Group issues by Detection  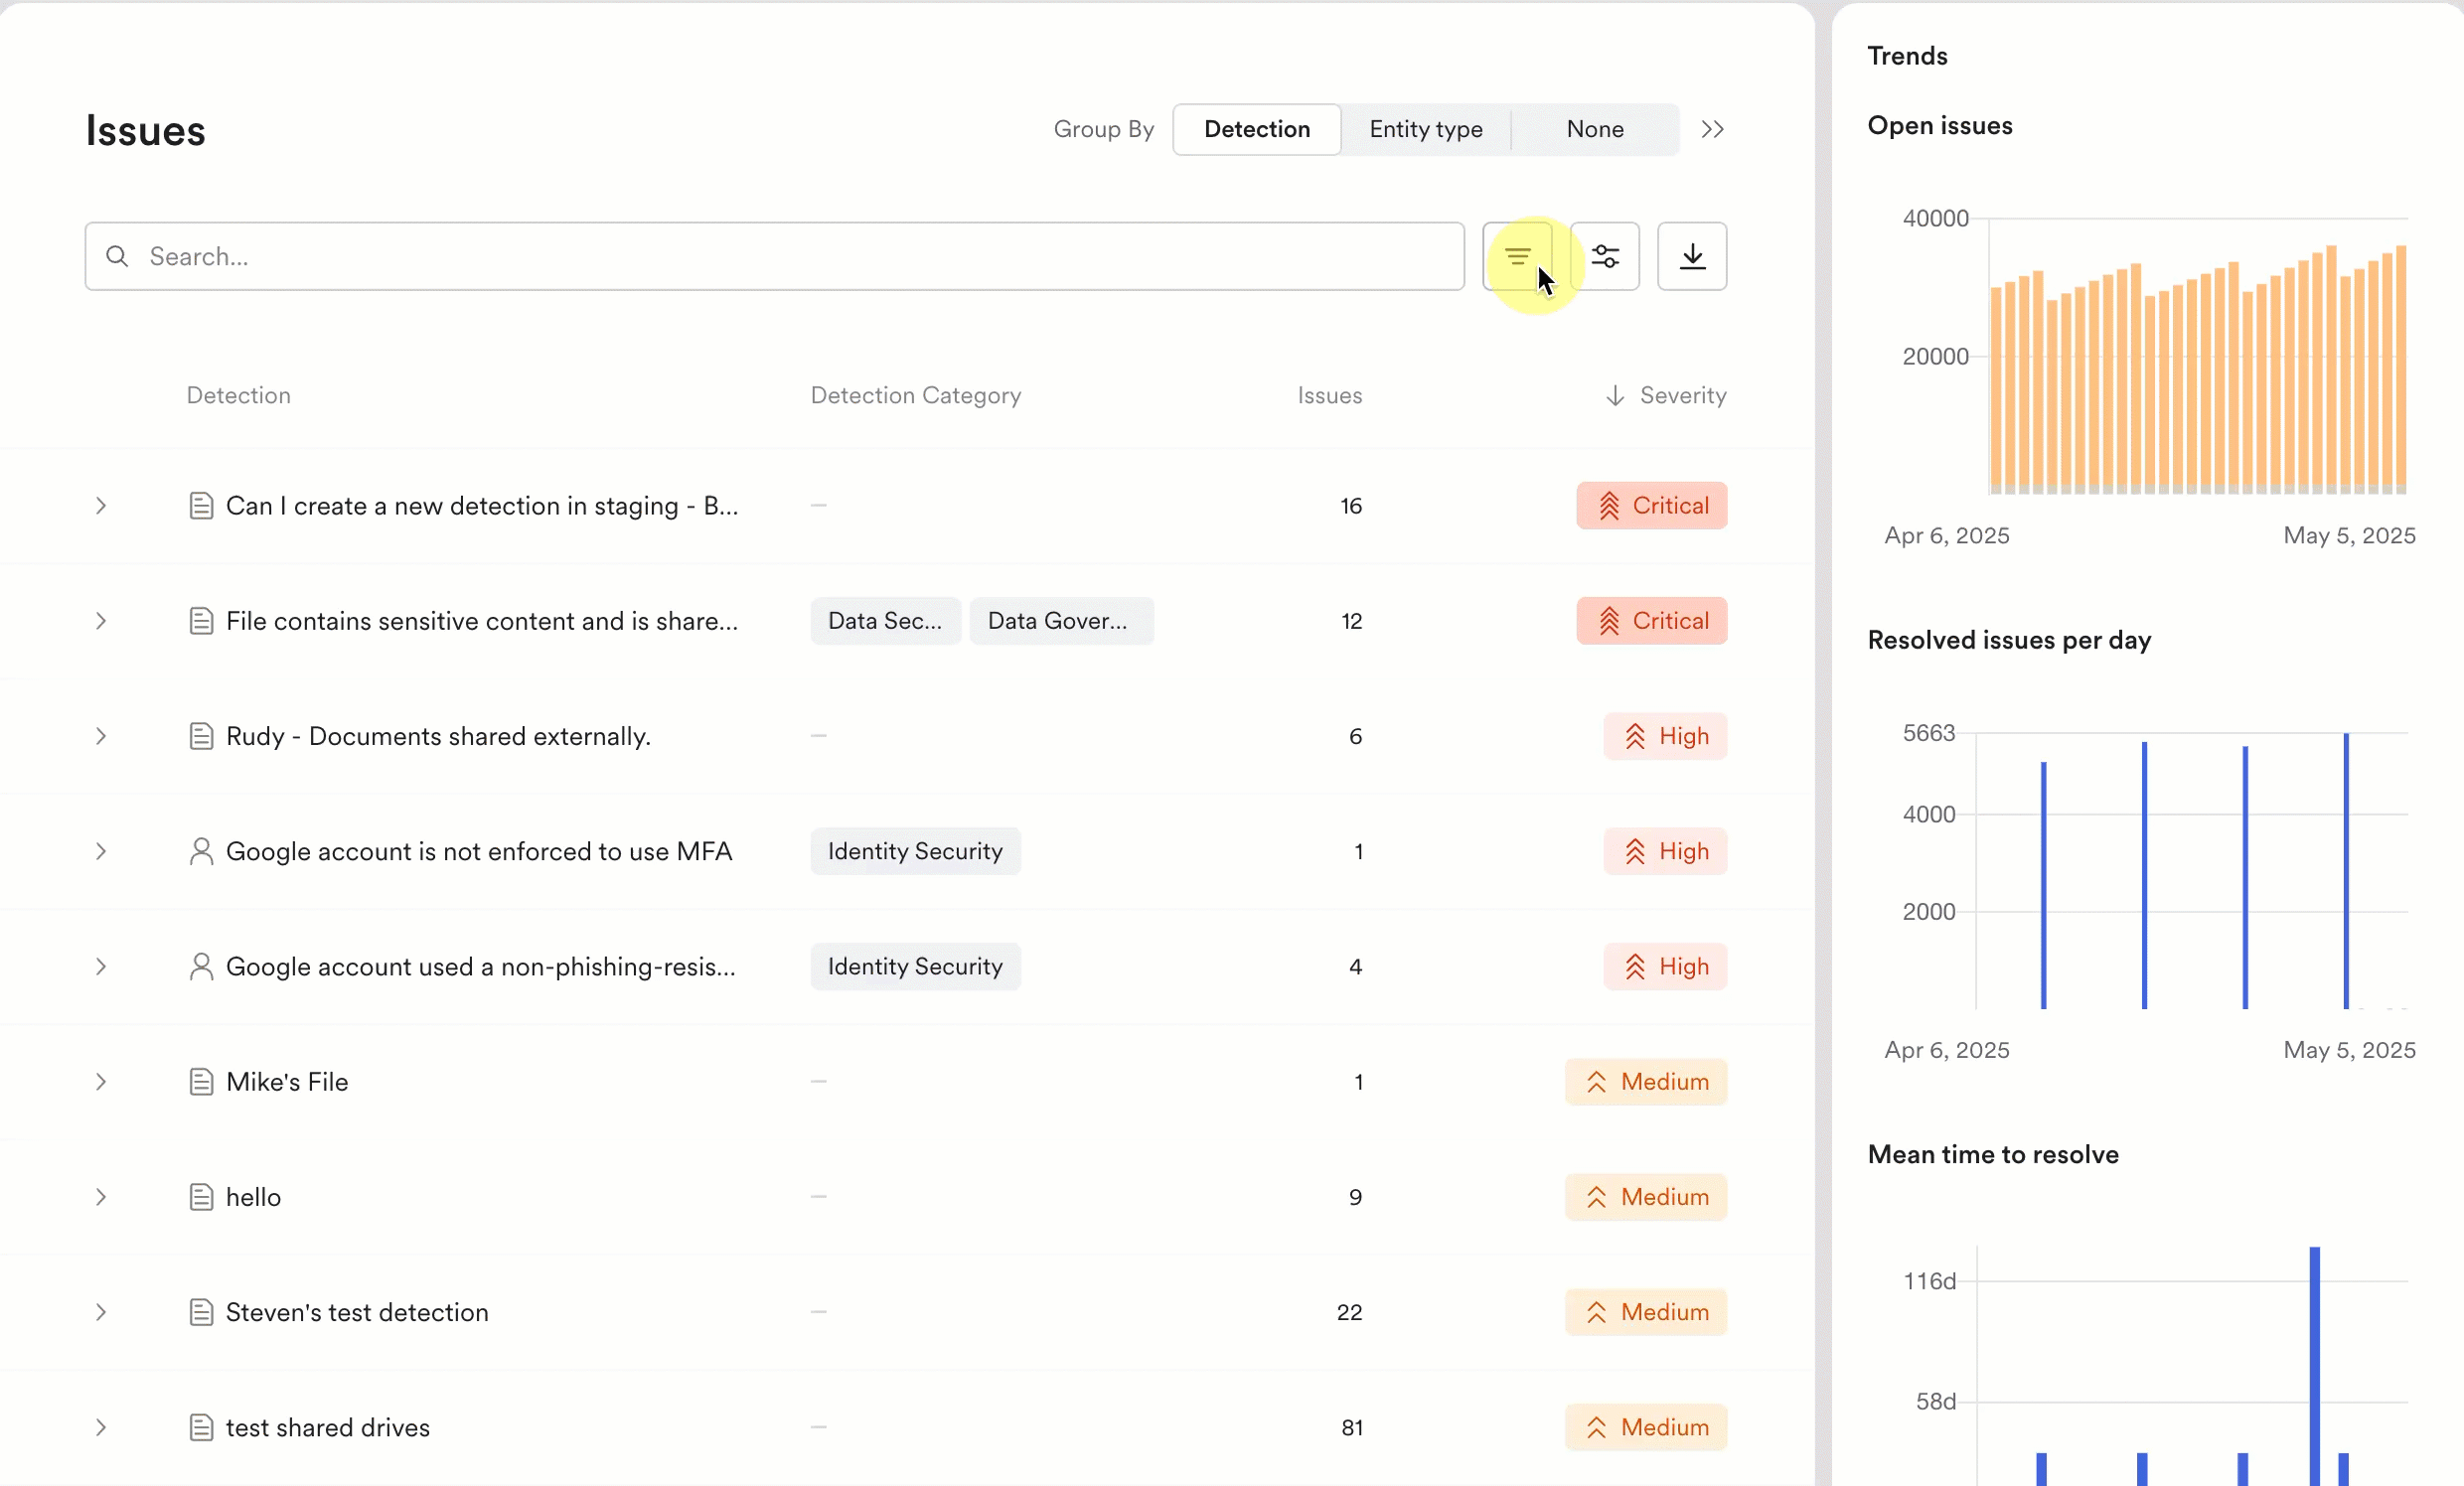[x=1257, y=129]
